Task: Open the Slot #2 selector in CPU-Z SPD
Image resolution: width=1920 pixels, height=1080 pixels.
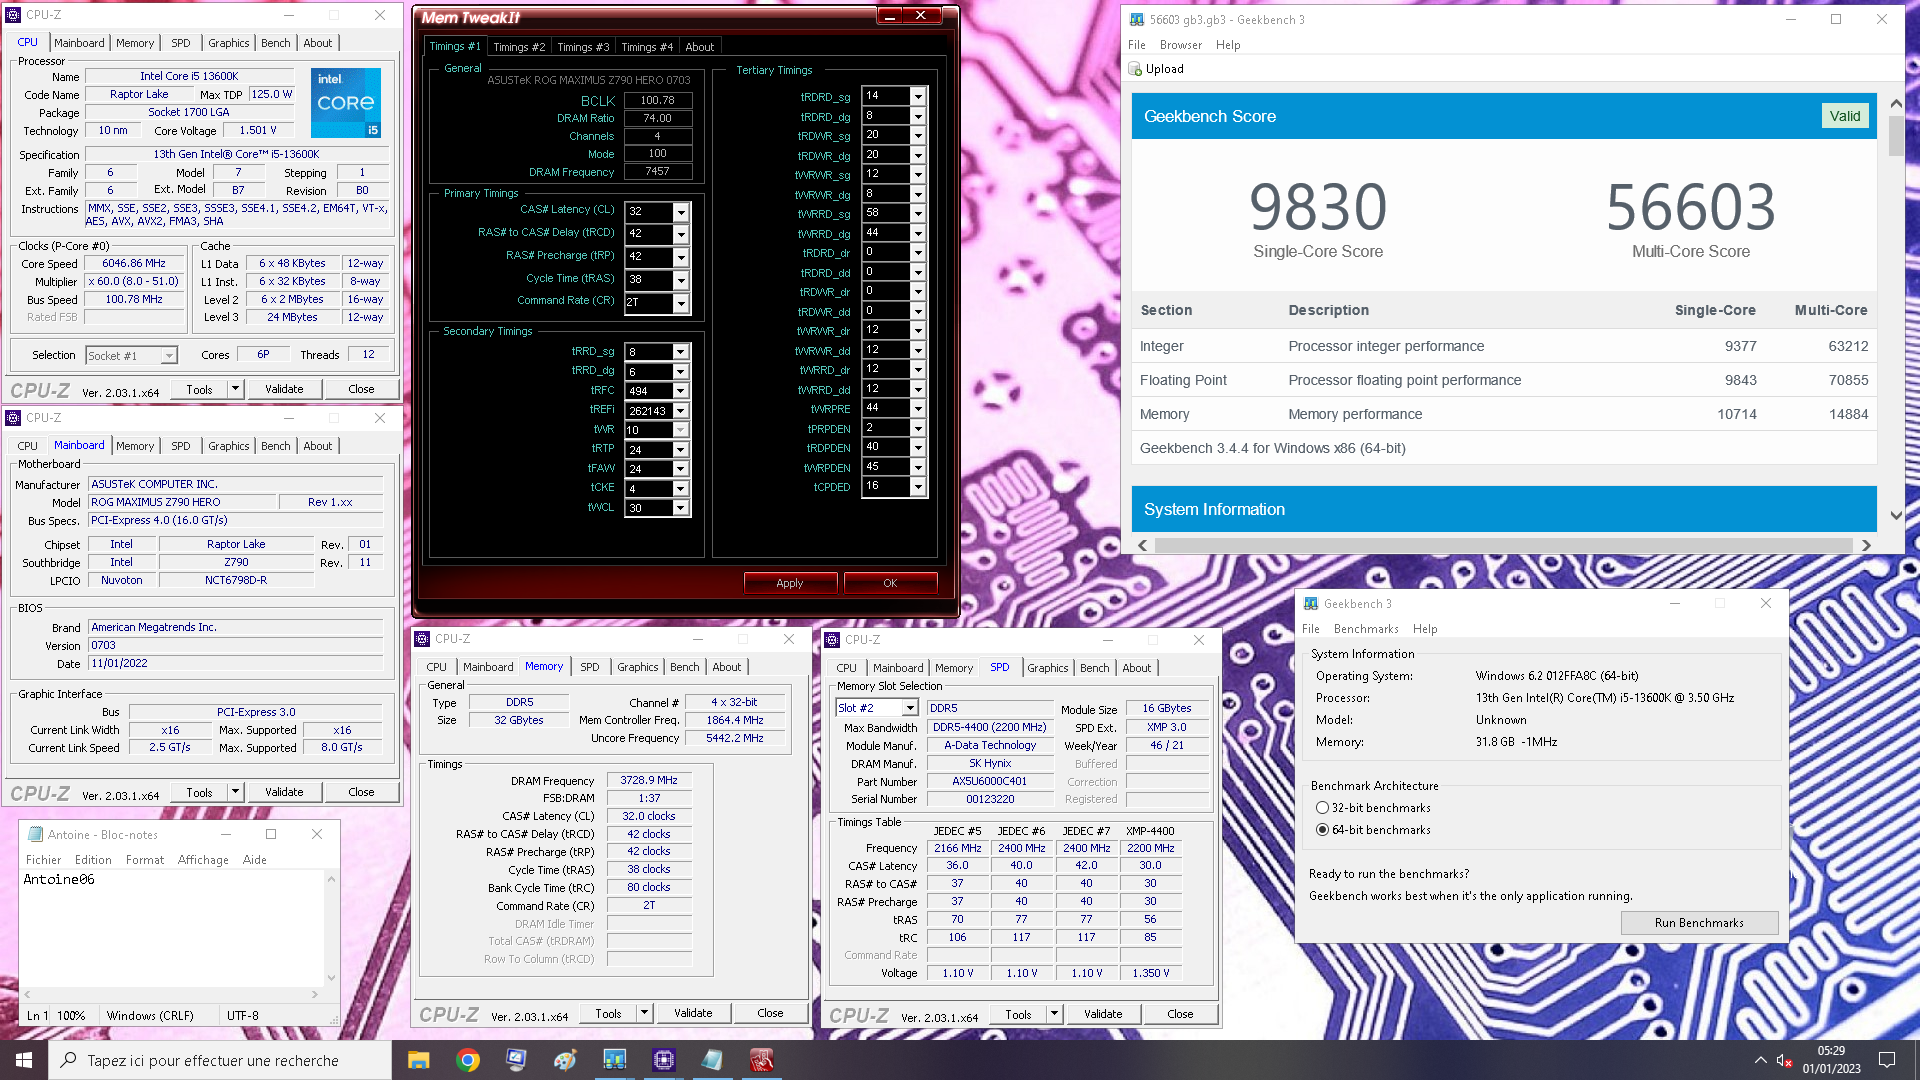Action: coord(910,708)
